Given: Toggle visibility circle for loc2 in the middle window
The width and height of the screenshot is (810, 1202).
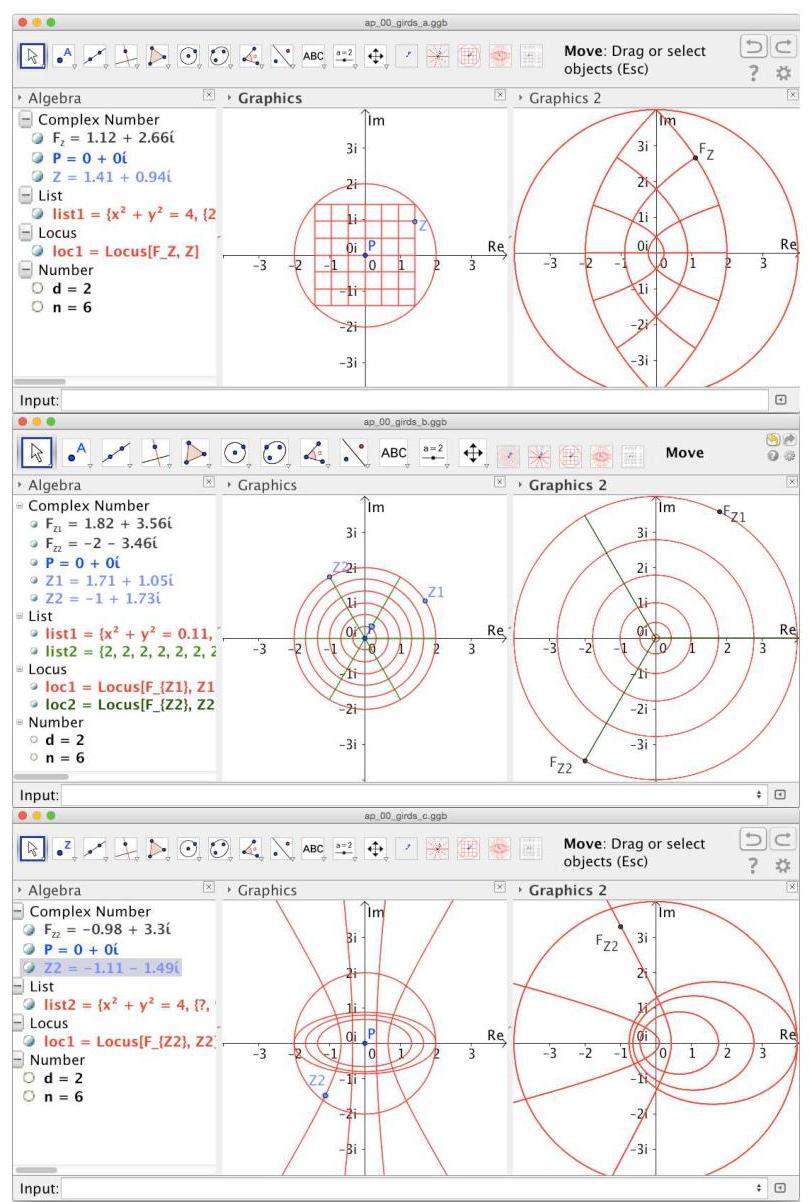Looking at the screenshot, I should point(34,705).
